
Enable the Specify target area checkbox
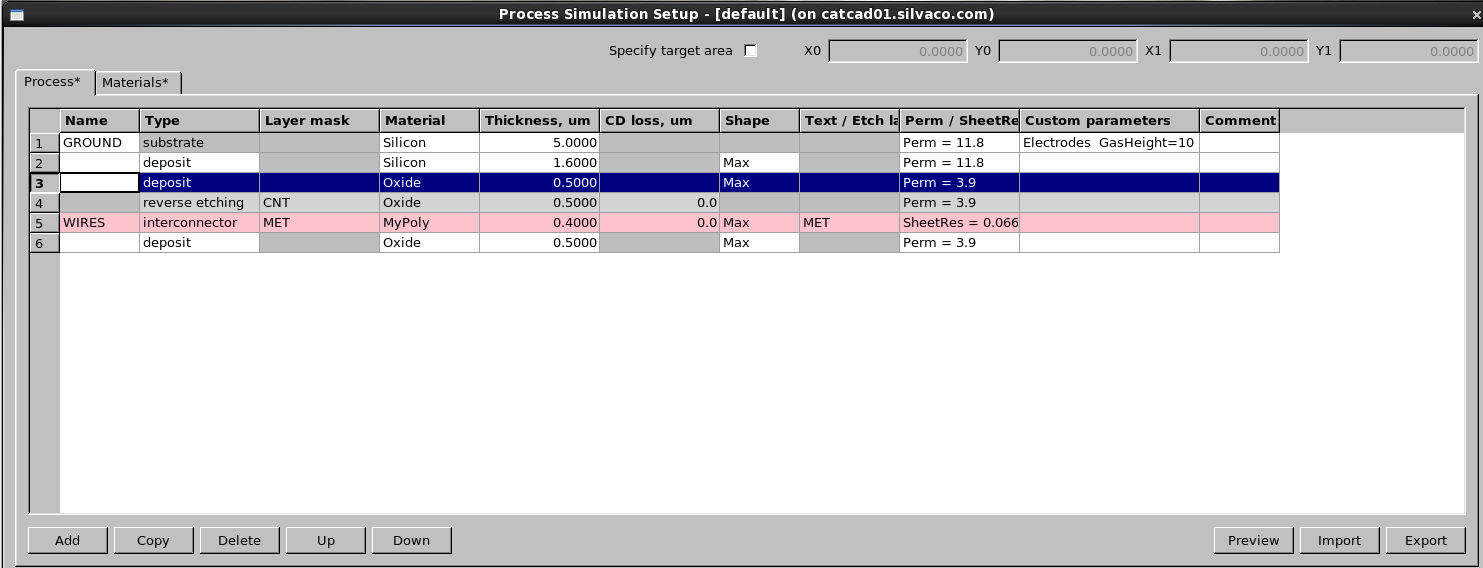click(750, 51)
